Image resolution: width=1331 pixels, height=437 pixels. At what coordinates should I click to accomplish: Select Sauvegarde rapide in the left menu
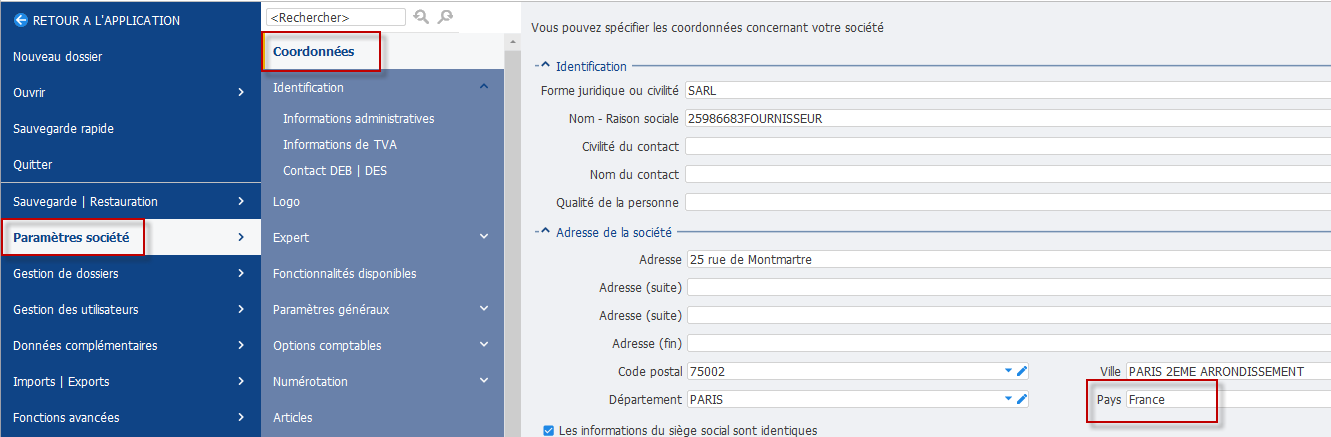pyautogui.click(x=130, y=129)
